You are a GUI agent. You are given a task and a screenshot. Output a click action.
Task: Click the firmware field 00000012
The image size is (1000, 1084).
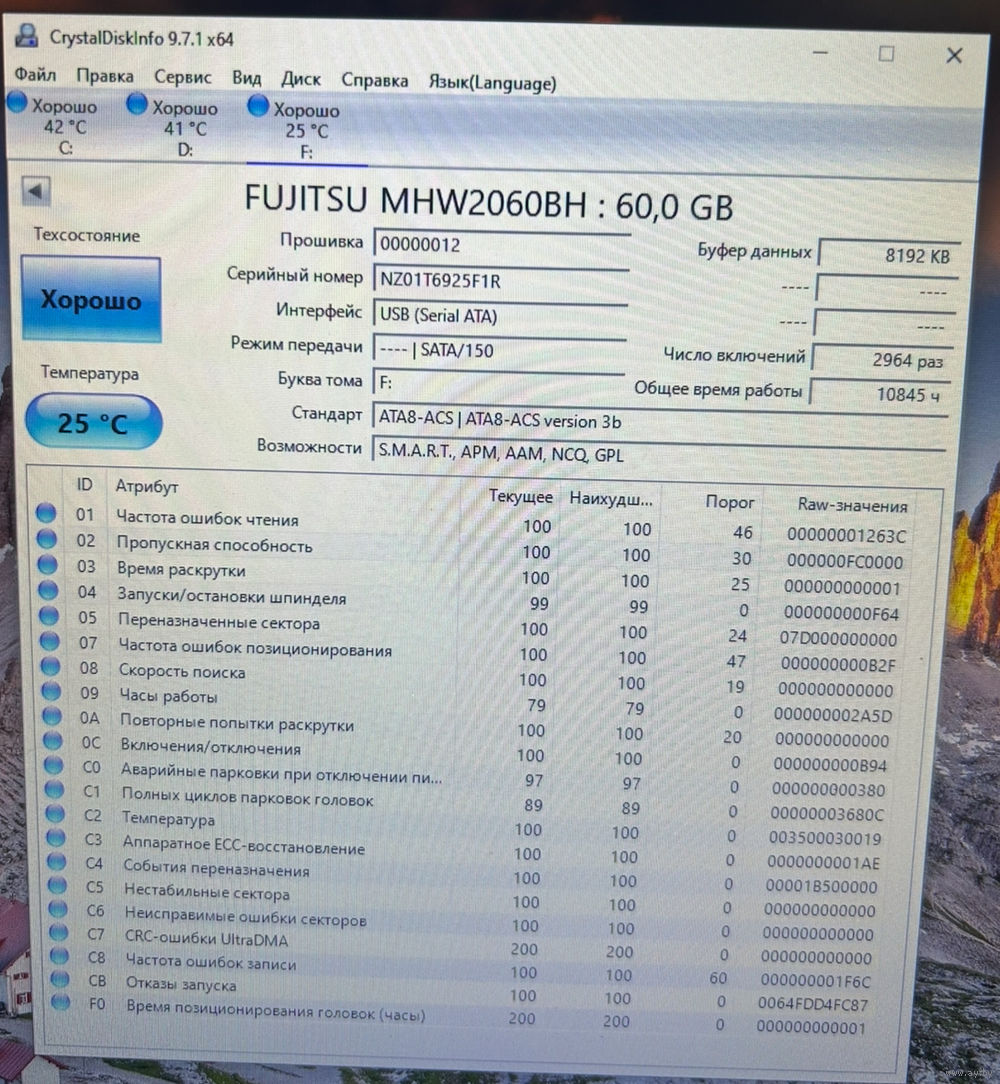(x=501, y=245)
